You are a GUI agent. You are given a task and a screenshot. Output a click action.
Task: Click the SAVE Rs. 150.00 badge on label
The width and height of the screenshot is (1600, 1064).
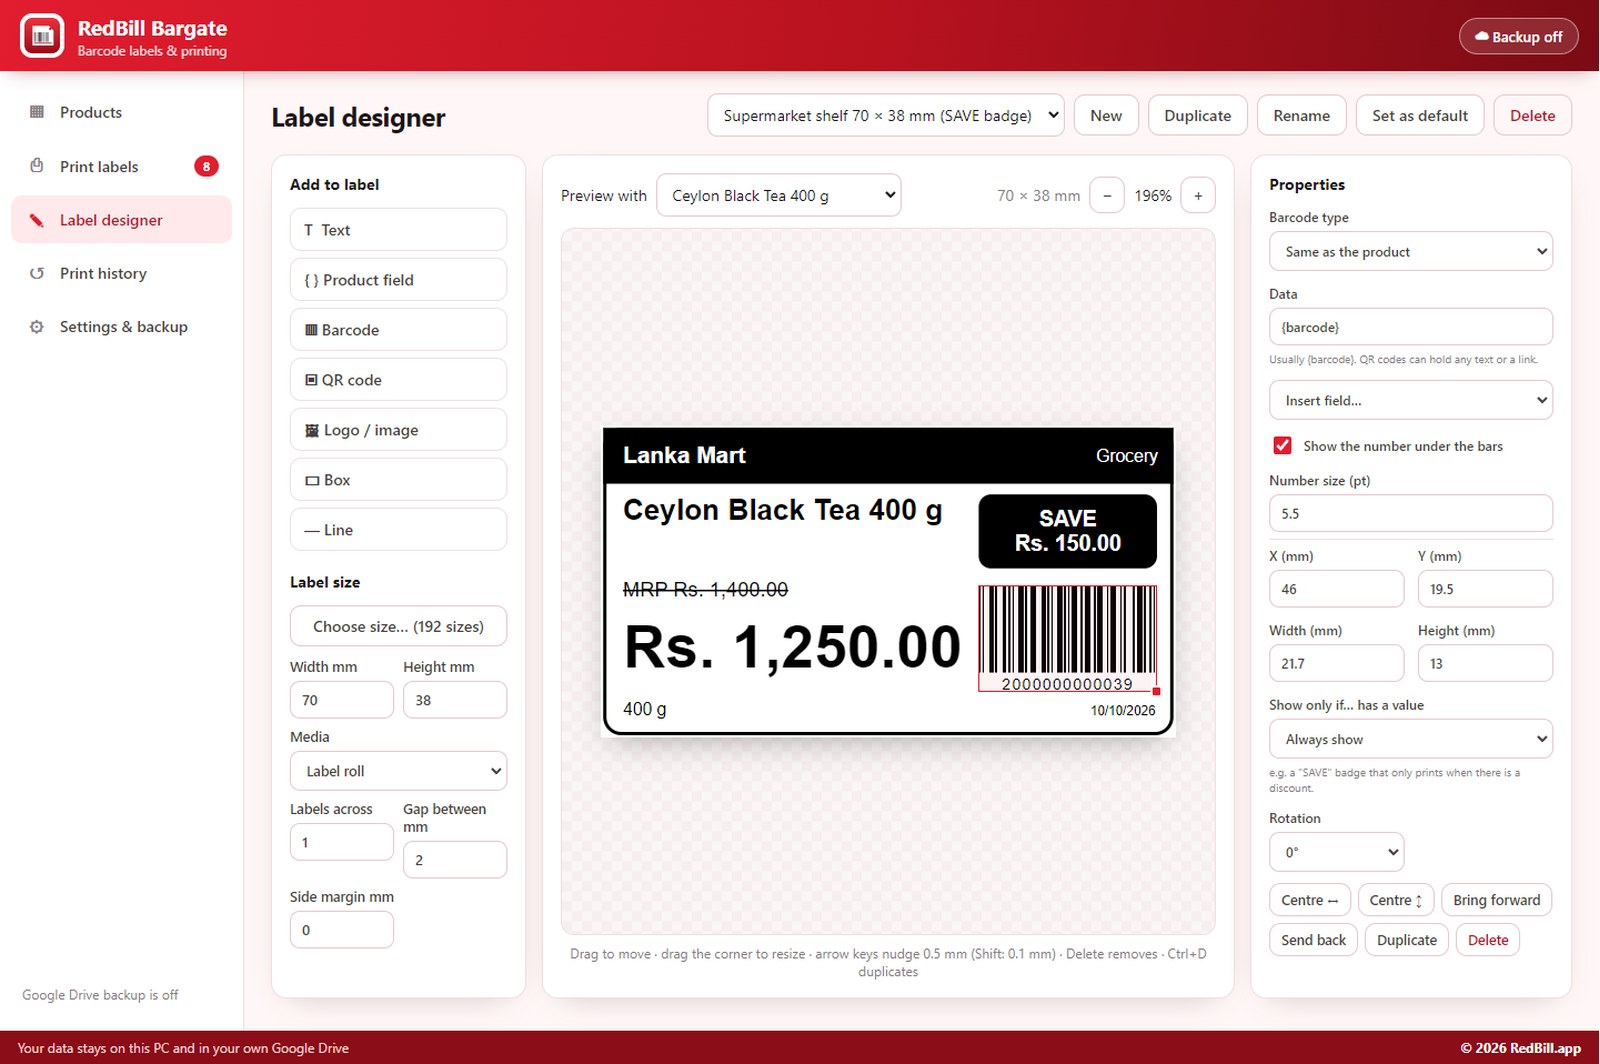(x=1067, y=531)
